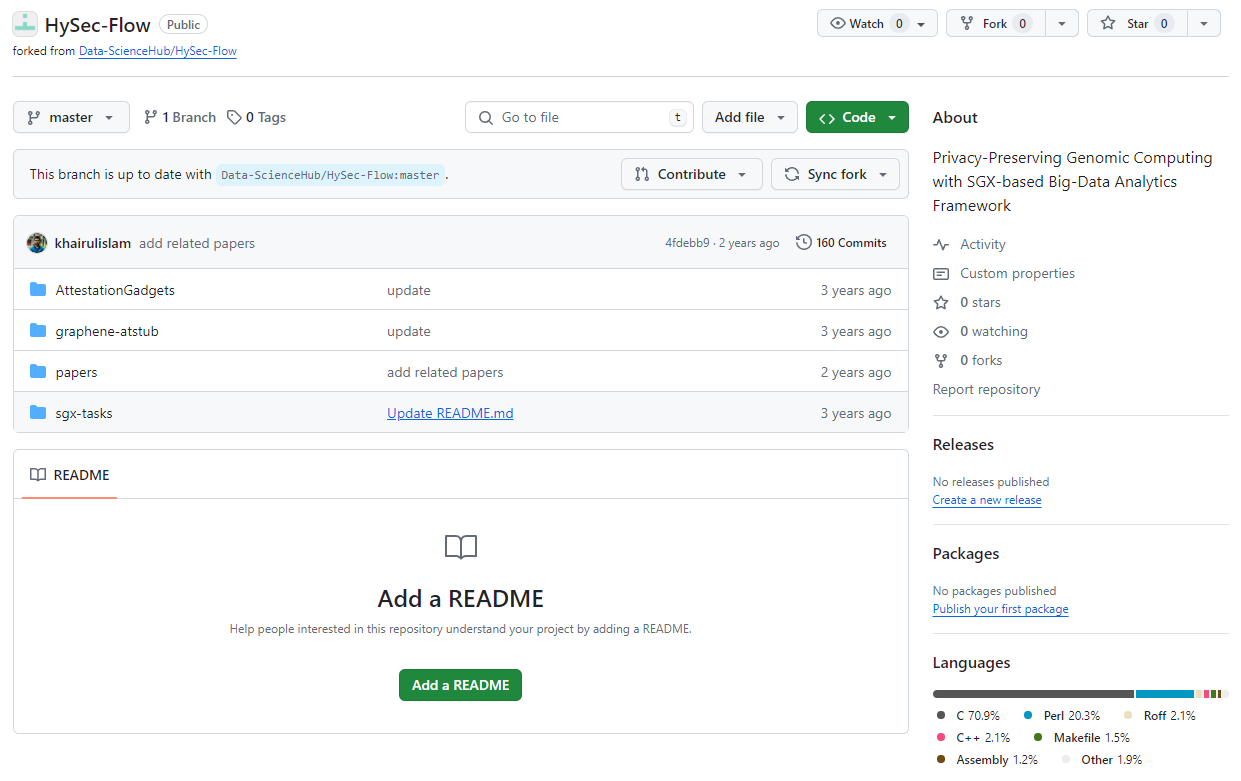Click the Activity pulse icon in sidebar
1241x781 pixels.
pos(941,244)
